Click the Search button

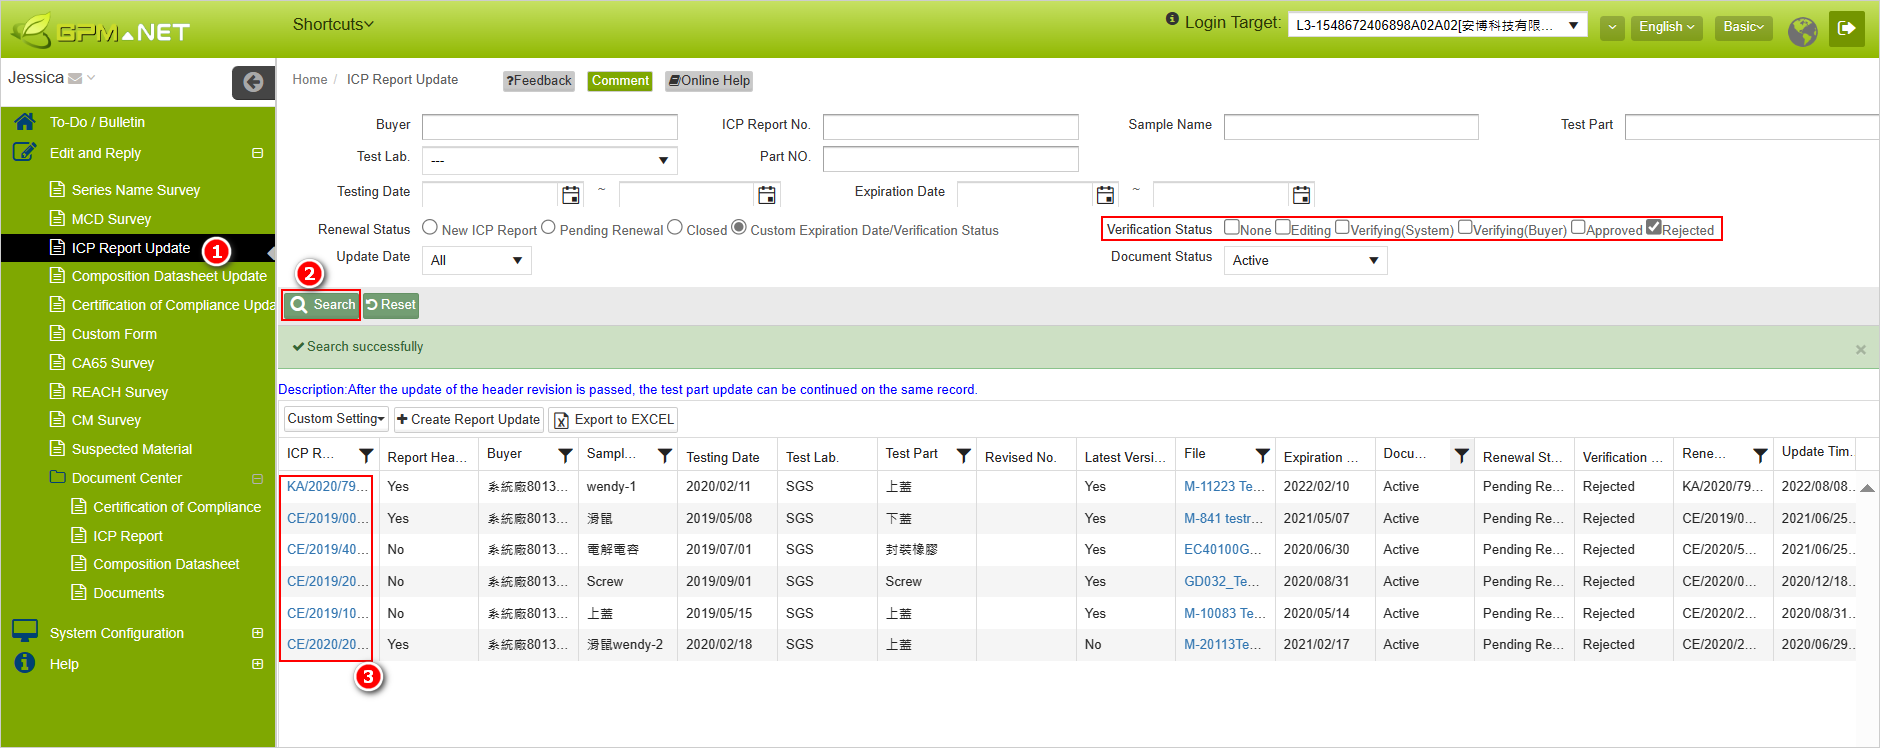pyautogui.click(x=322, y=305)
